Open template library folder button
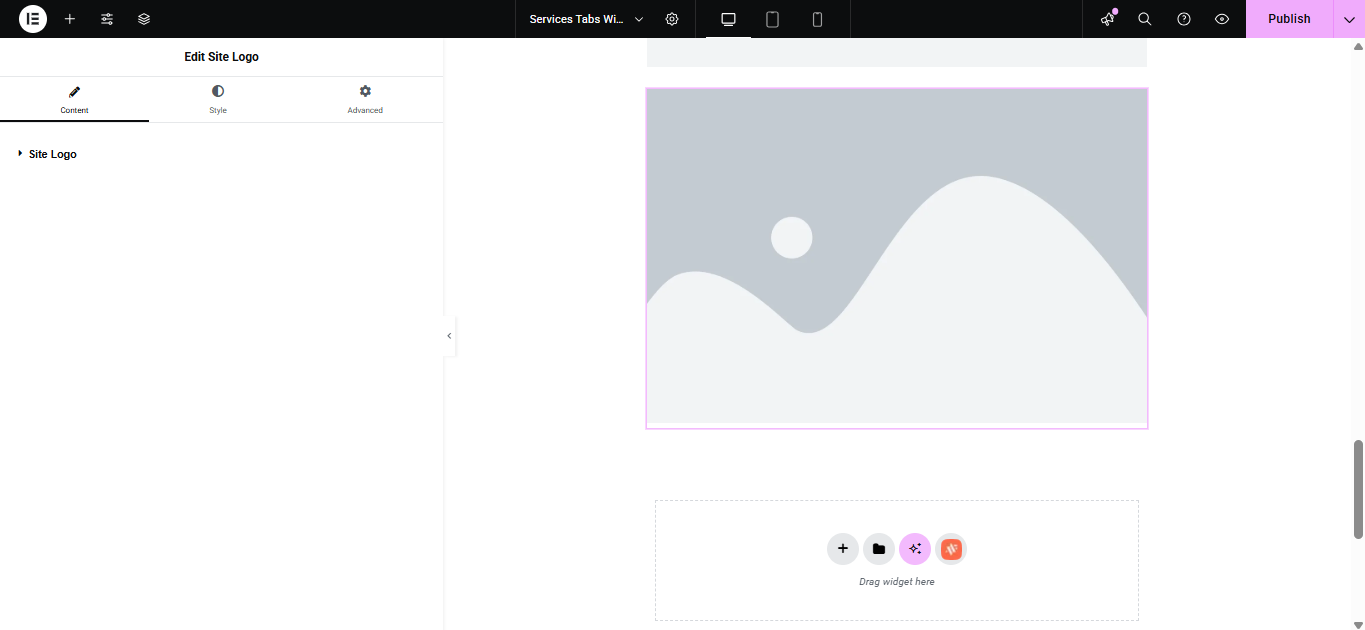The width and height of the screenshot is (1365, 630). [x=879, y=548]
